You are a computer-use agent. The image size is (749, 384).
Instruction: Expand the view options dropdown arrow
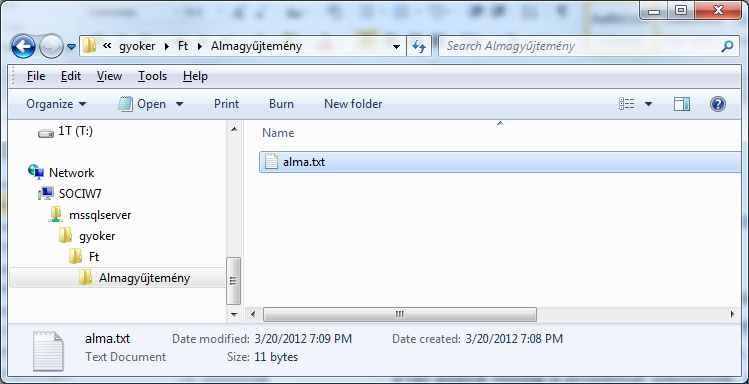click(x=648, y=104)
